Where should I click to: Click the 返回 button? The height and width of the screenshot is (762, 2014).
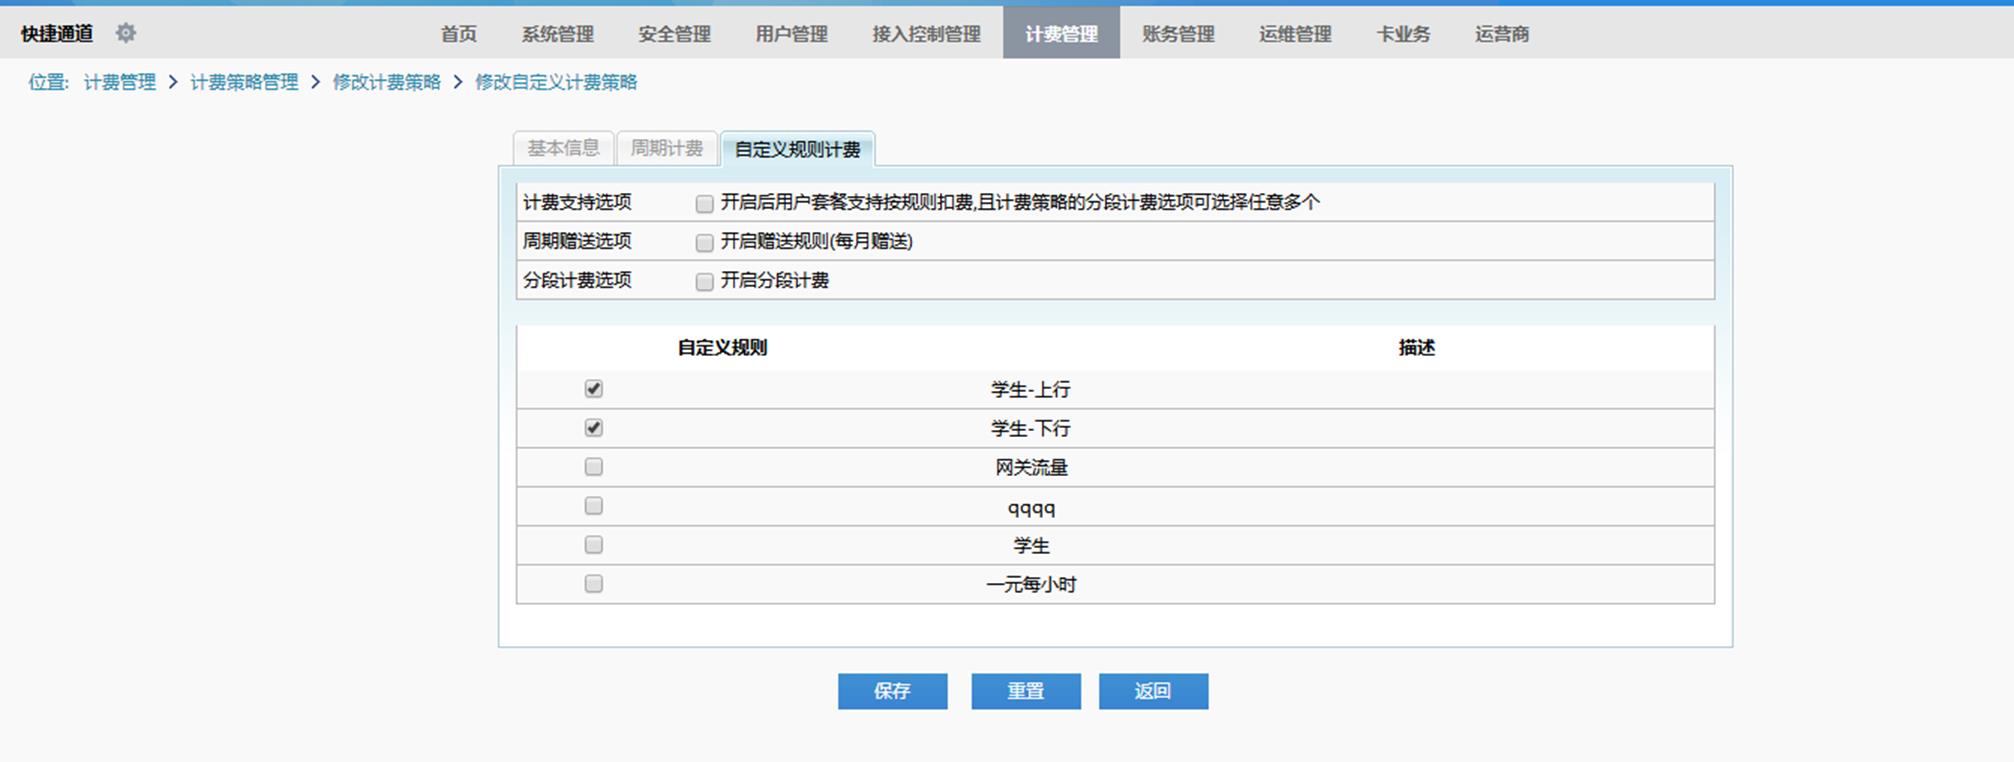(1153, 691)
